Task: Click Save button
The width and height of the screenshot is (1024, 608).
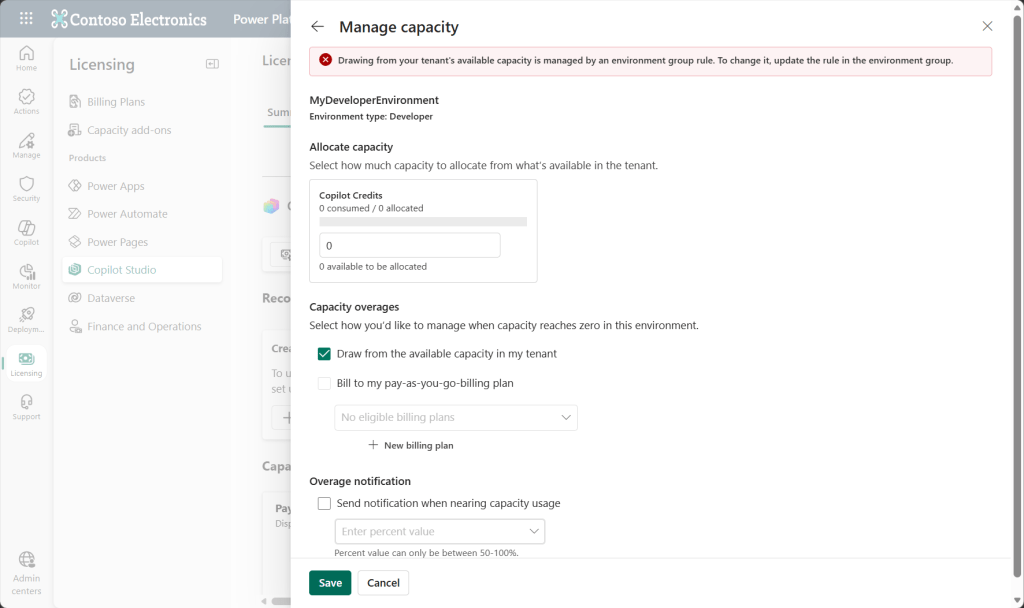Action: point(330,583)
